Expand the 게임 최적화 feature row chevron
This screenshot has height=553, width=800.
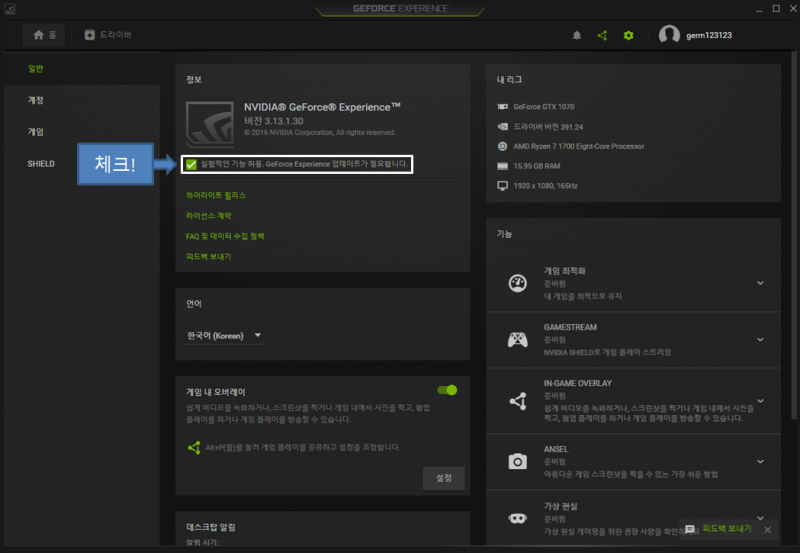pyautogui.click(x=760, y=283)
